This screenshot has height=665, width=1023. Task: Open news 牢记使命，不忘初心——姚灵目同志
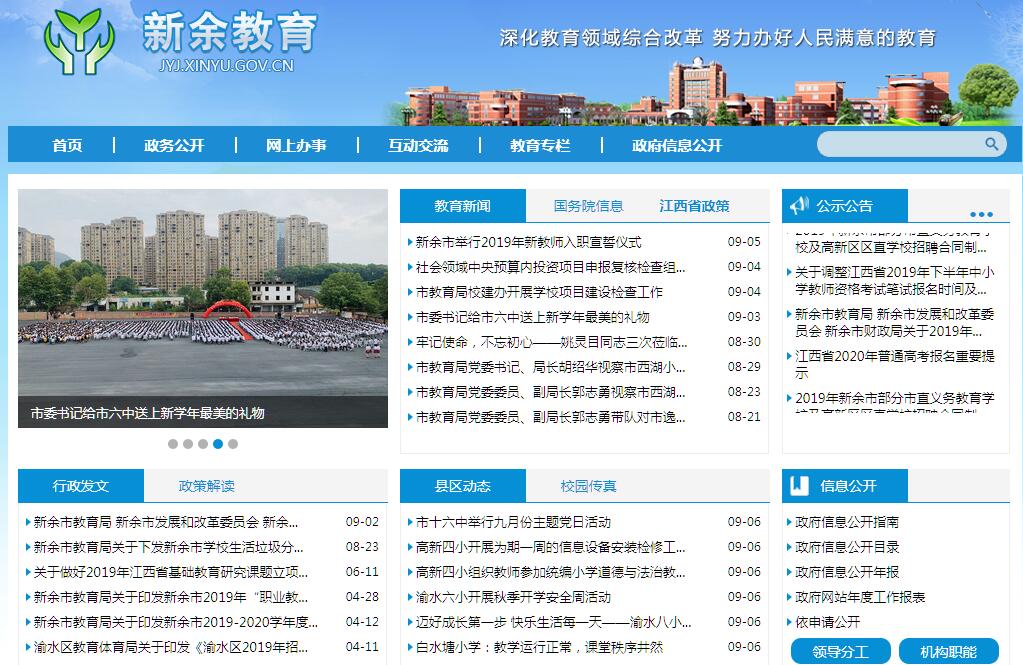coord(551,342)
